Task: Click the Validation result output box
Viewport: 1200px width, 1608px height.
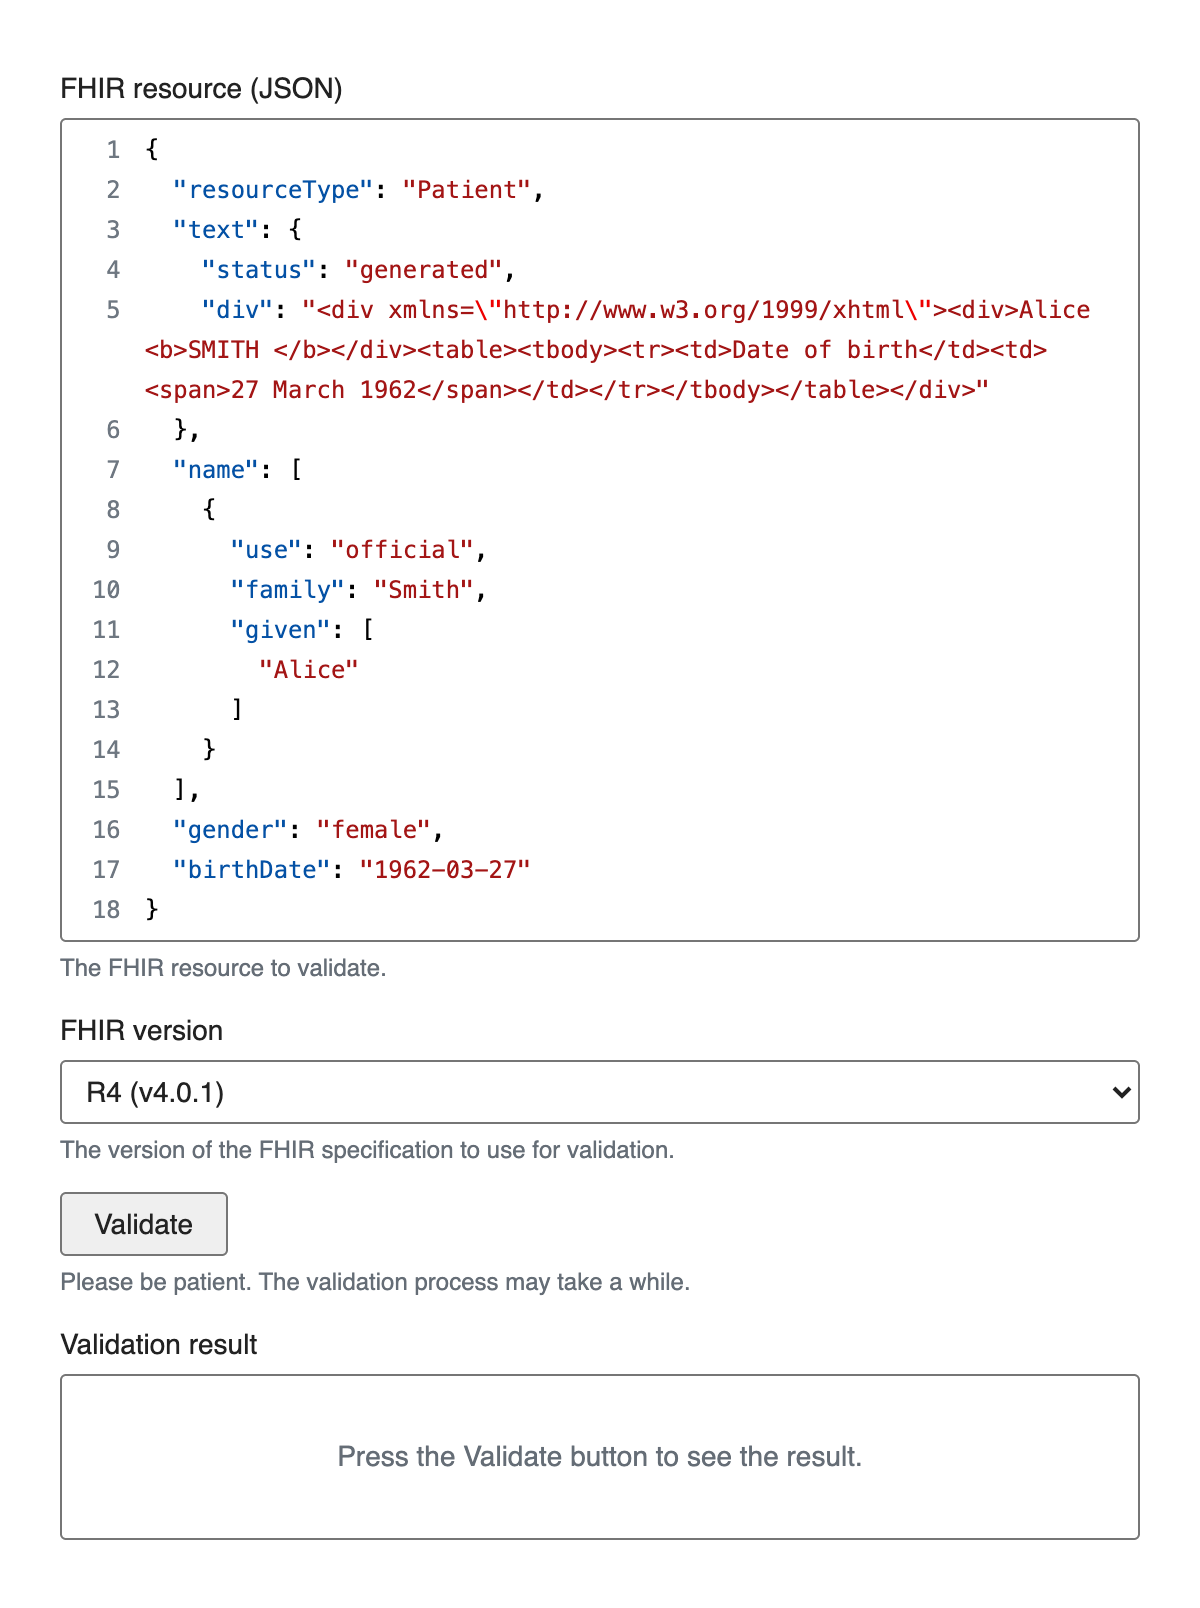Action: tap(600, 1456)
